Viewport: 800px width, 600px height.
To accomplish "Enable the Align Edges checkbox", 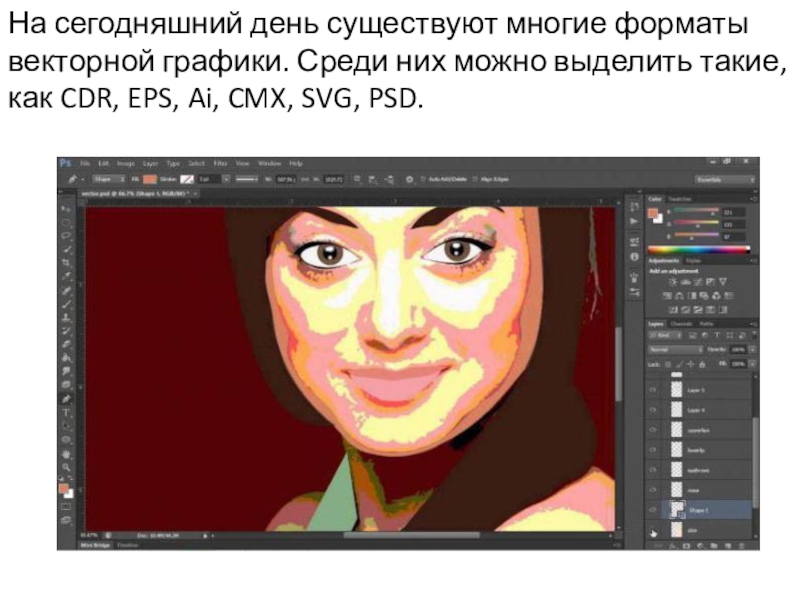I will coord(476,179).
